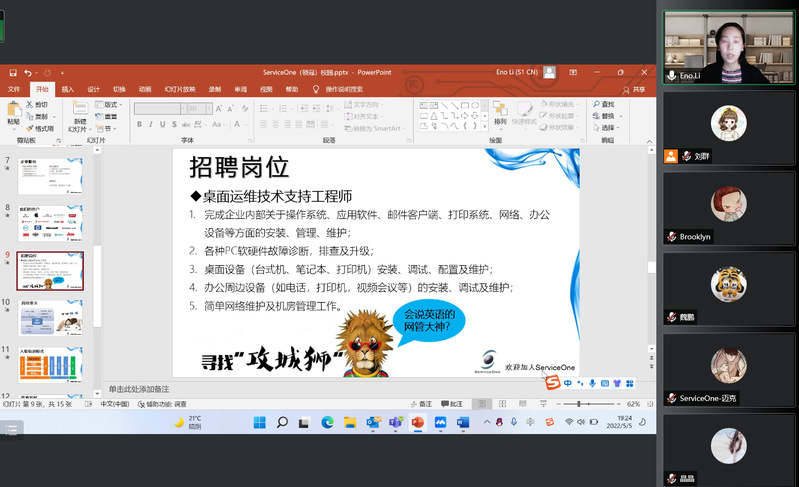The width and height of the screenshot is (799, 487).
Task: Open PowerPoint from the Windows taskbar
Action: 417,423
